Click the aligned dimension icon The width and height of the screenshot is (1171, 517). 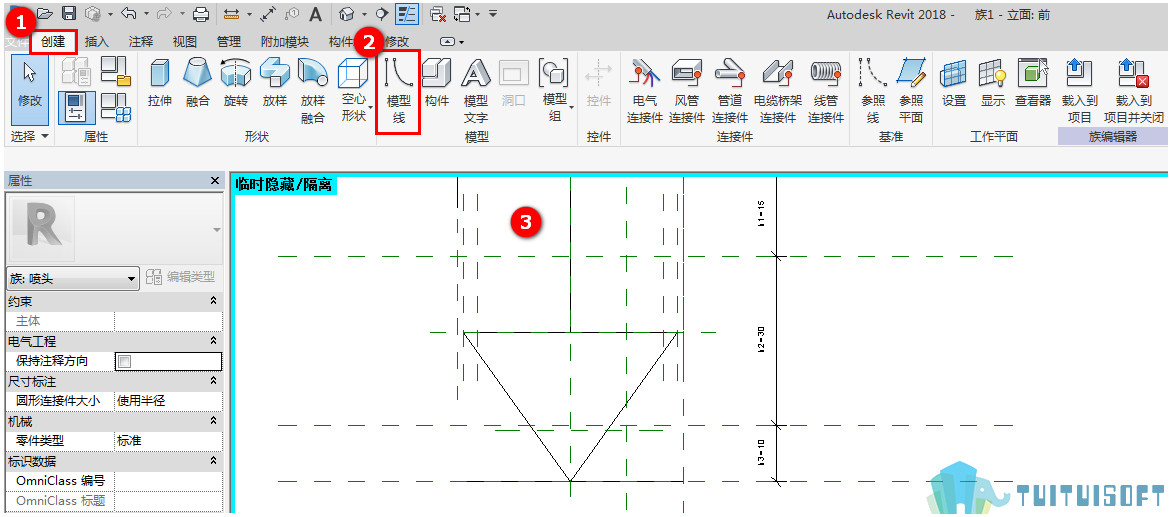click(265, 13)
